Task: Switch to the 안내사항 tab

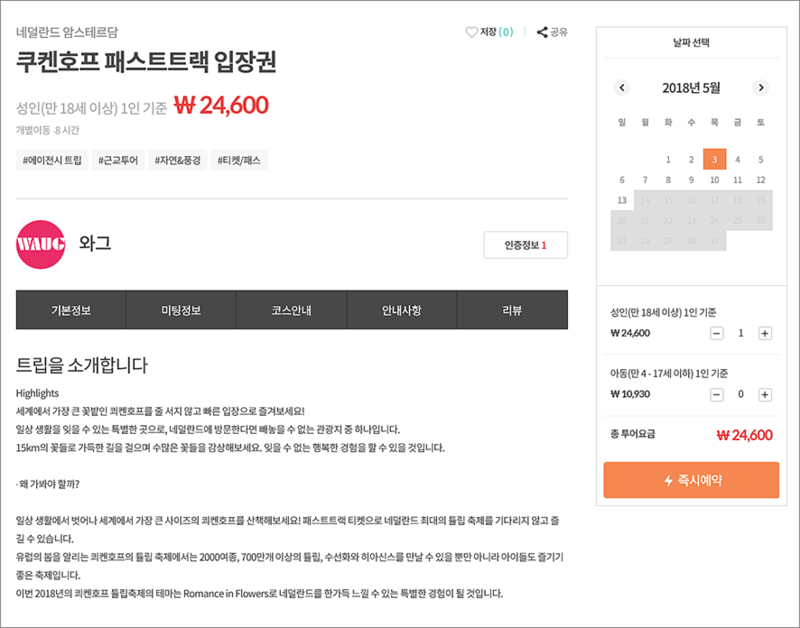Action: pyautogui.click(x=402, y=310)
